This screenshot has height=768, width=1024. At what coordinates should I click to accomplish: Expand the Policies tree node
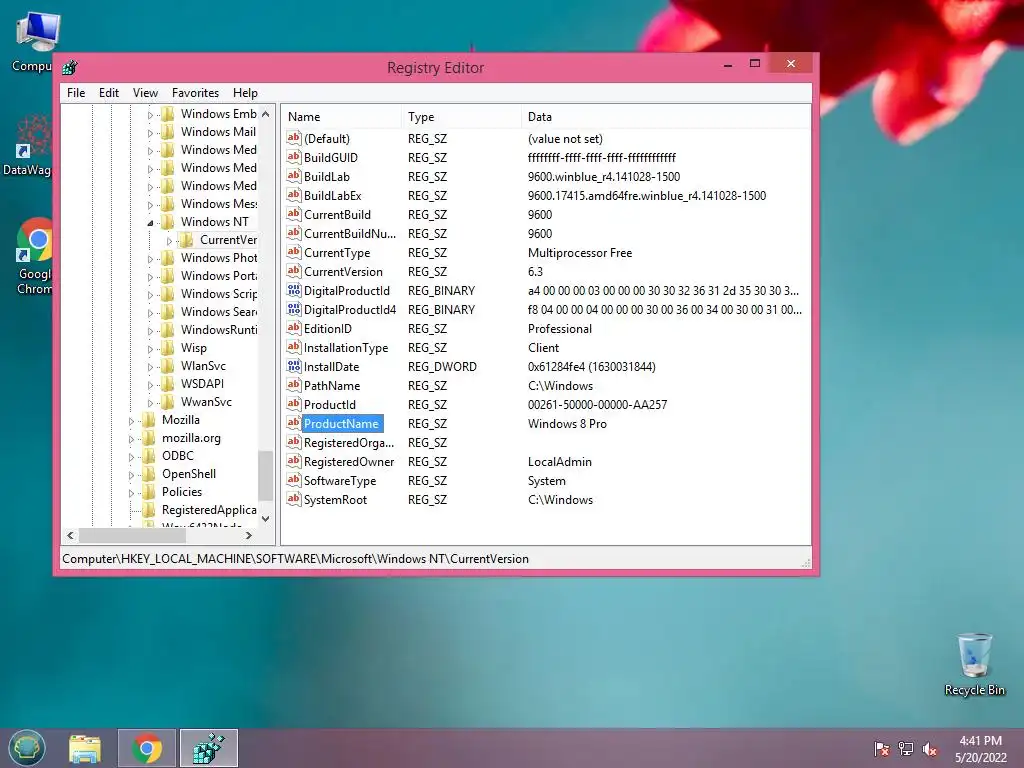point(131,493)
